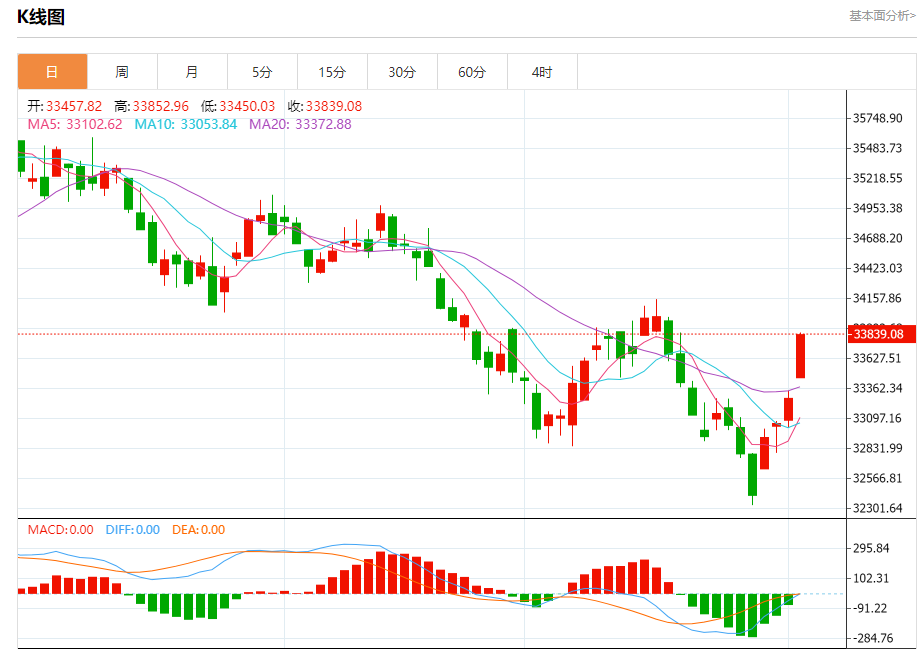This screenshot has height=649, width=923.
Task: Click the 34688.20 price axis label
Action: (878, 238)
